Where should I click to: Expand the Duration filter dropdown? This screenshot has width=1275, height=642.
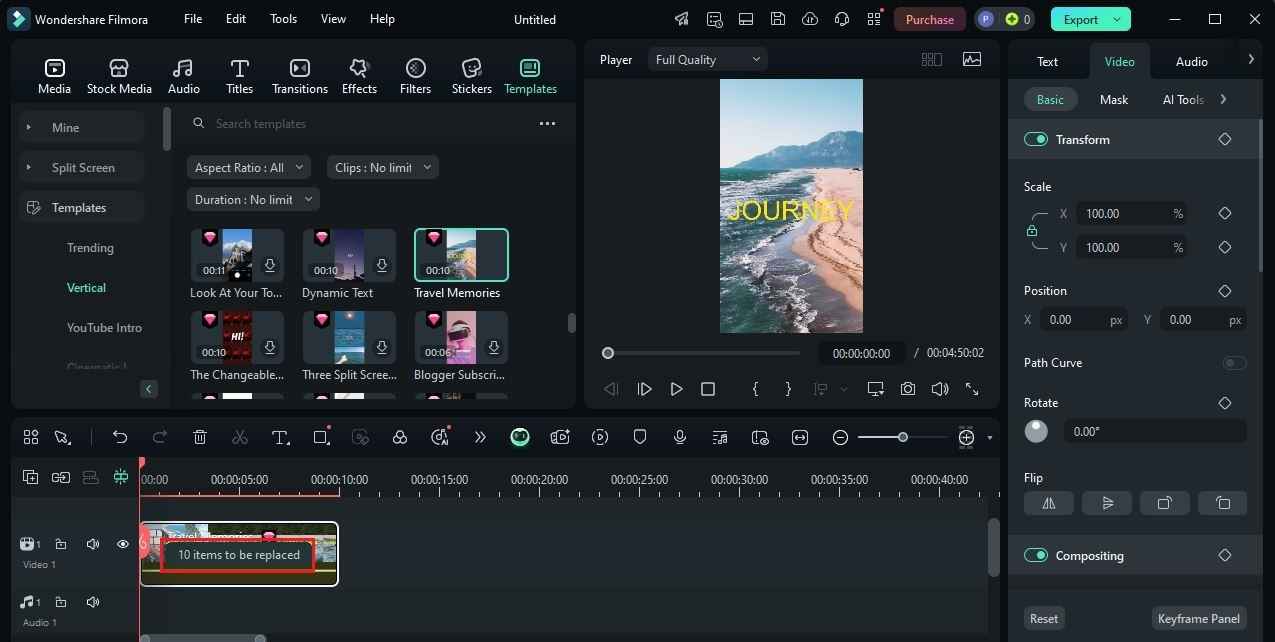click(253, 199)
